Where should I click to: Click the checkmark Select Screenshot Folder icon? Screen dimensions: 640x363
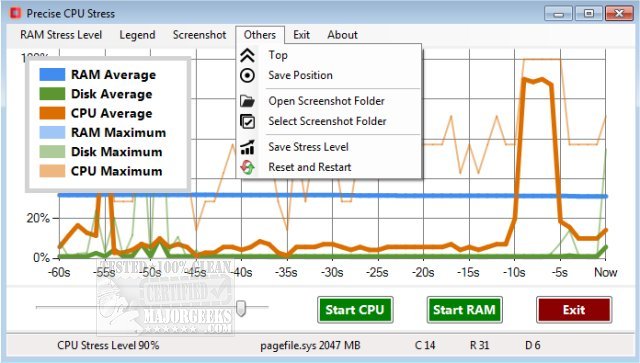[247, 121]
